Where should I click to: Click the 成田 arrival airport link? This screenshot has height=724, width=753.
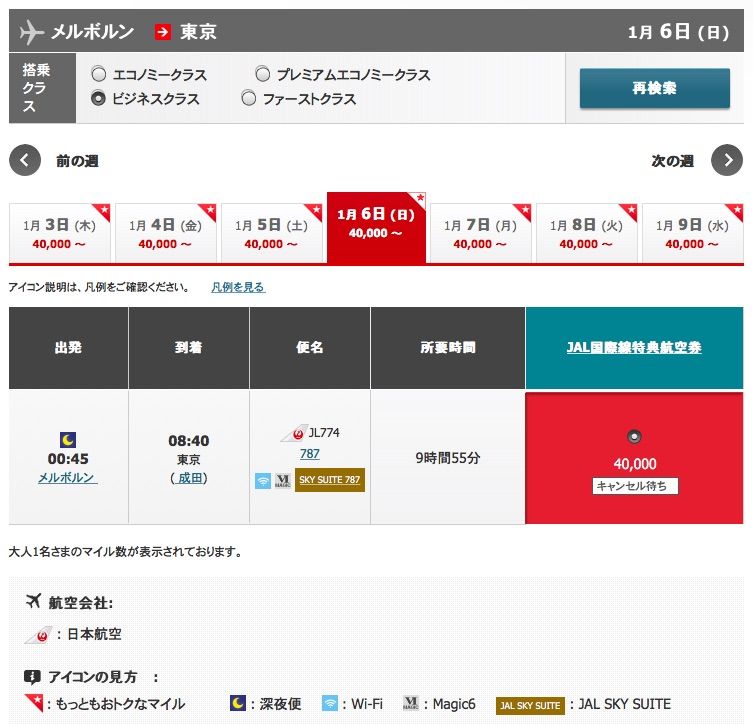[190, 478]
